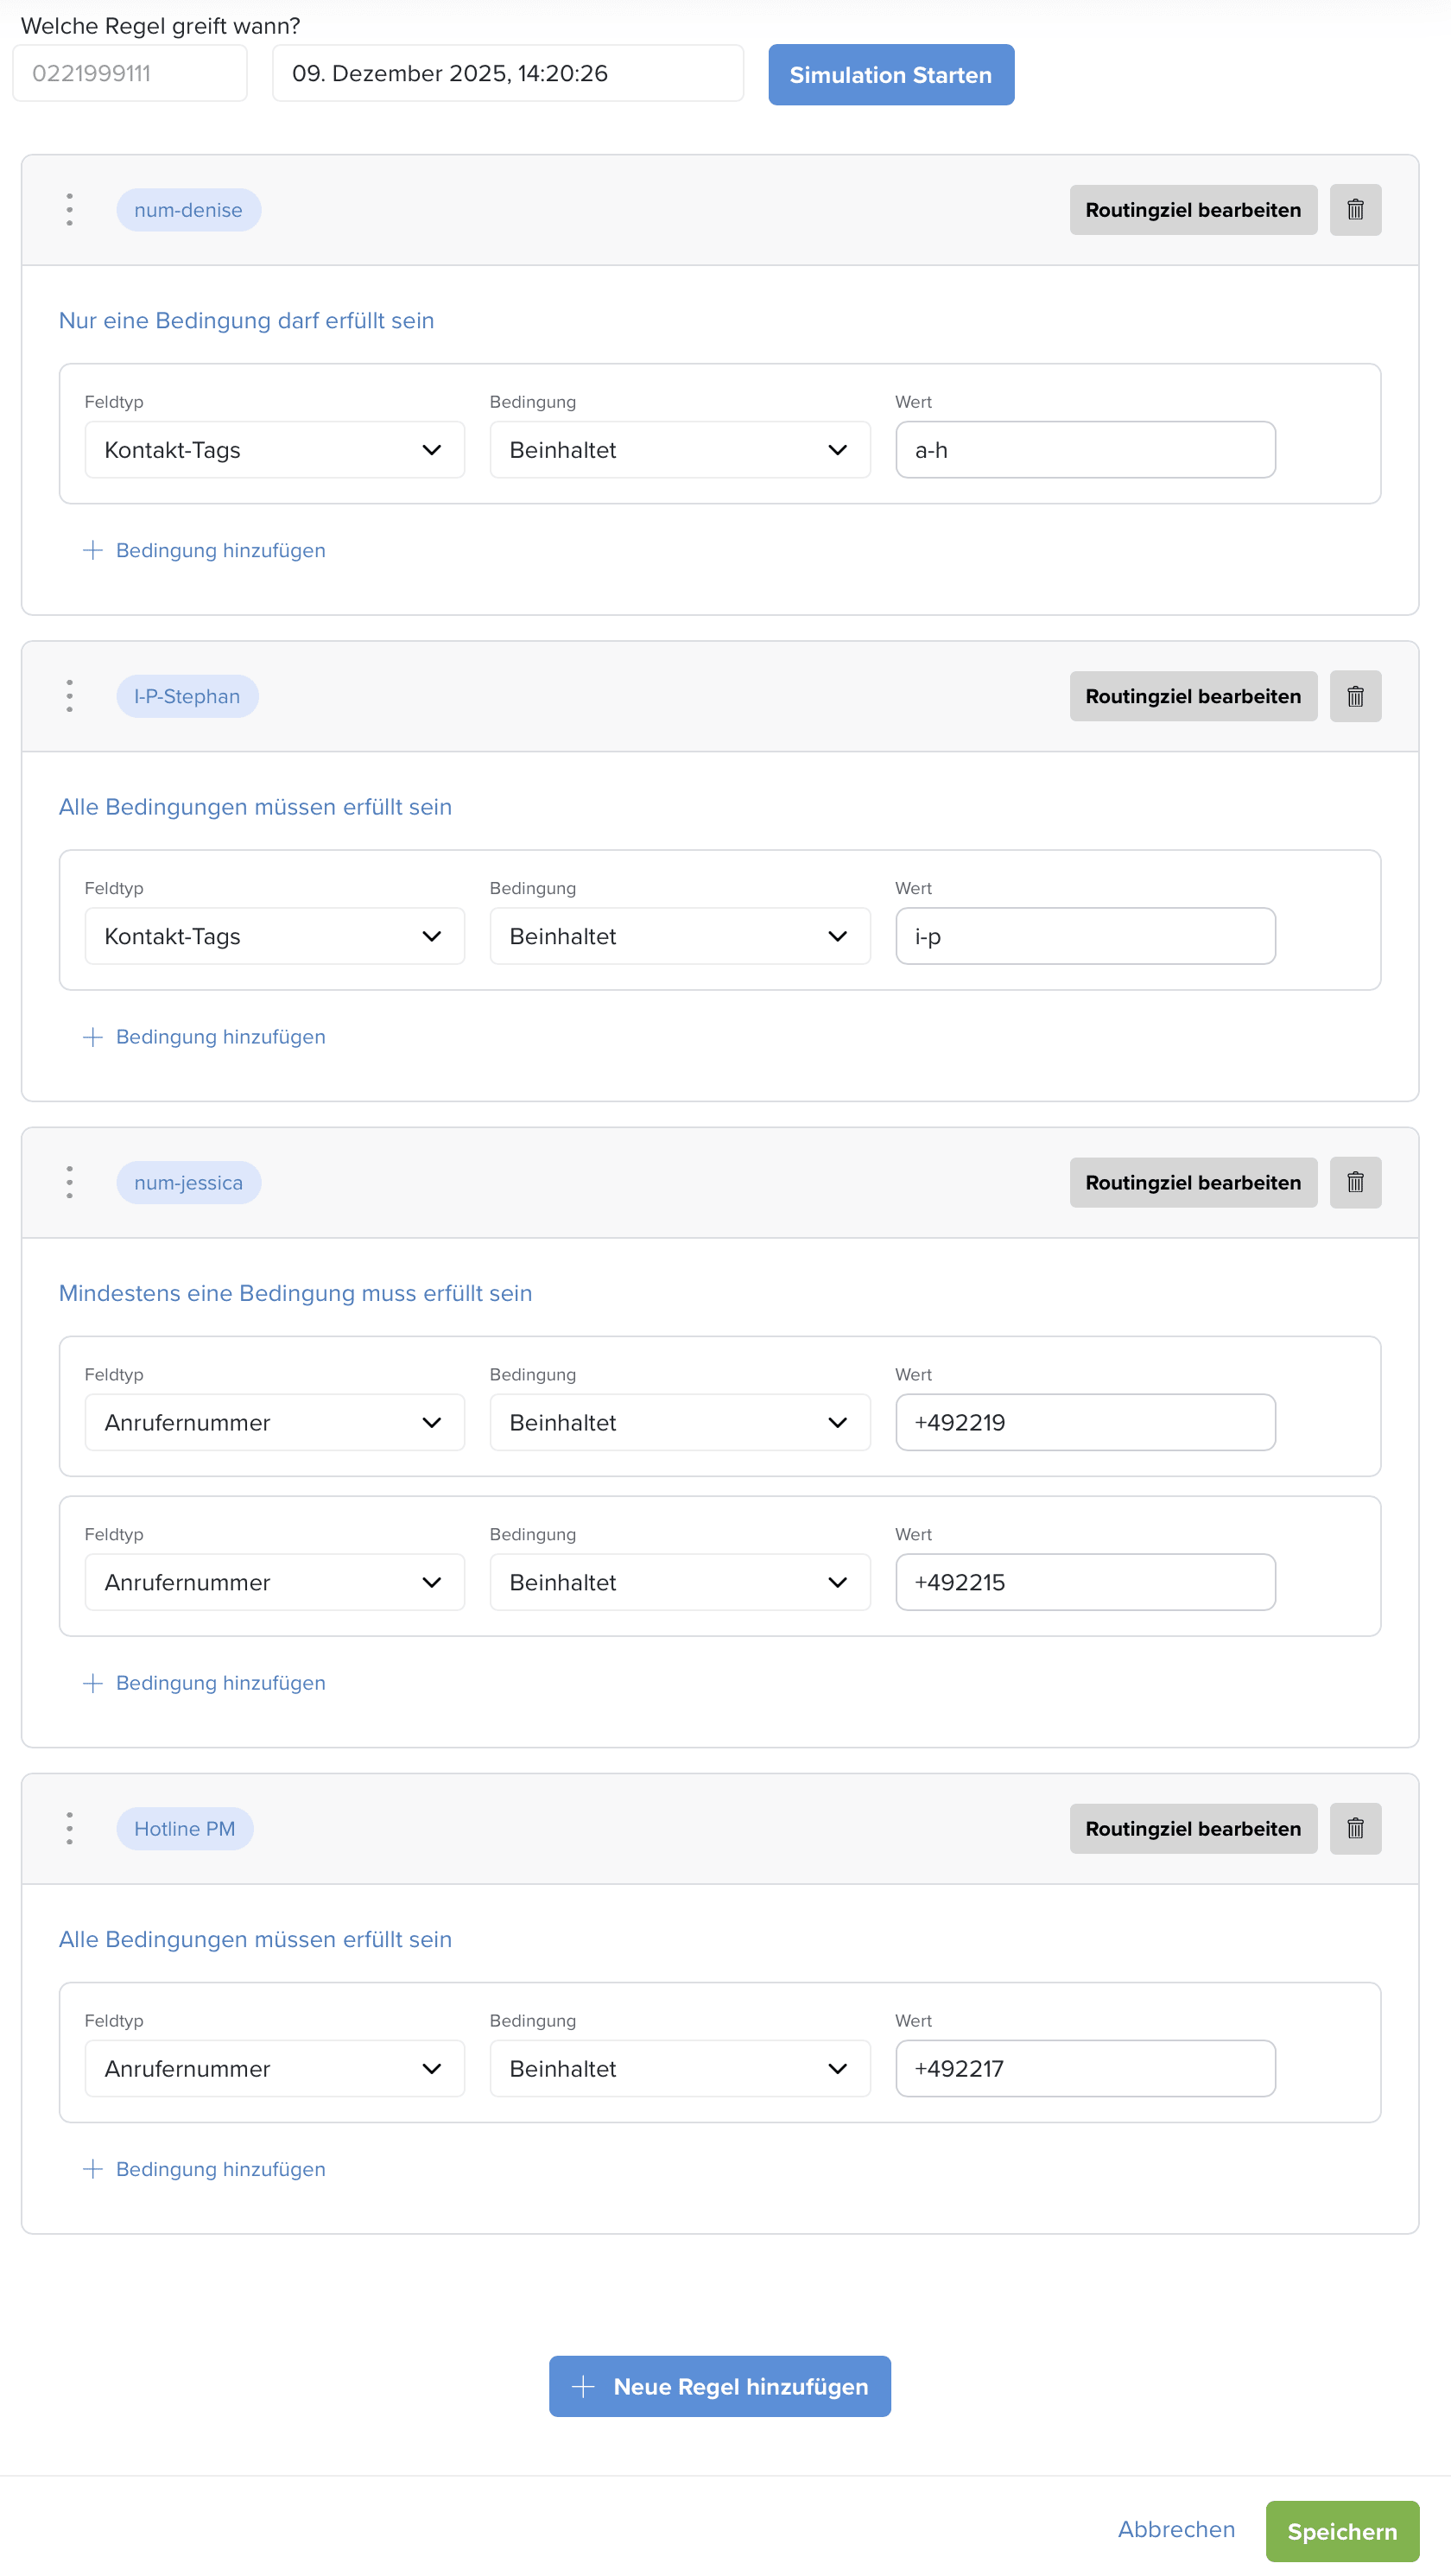Open Bedingung dropdown for +492215 condition
1451x2576 pixels.
pyautogui.click(x=679, y=1582)
